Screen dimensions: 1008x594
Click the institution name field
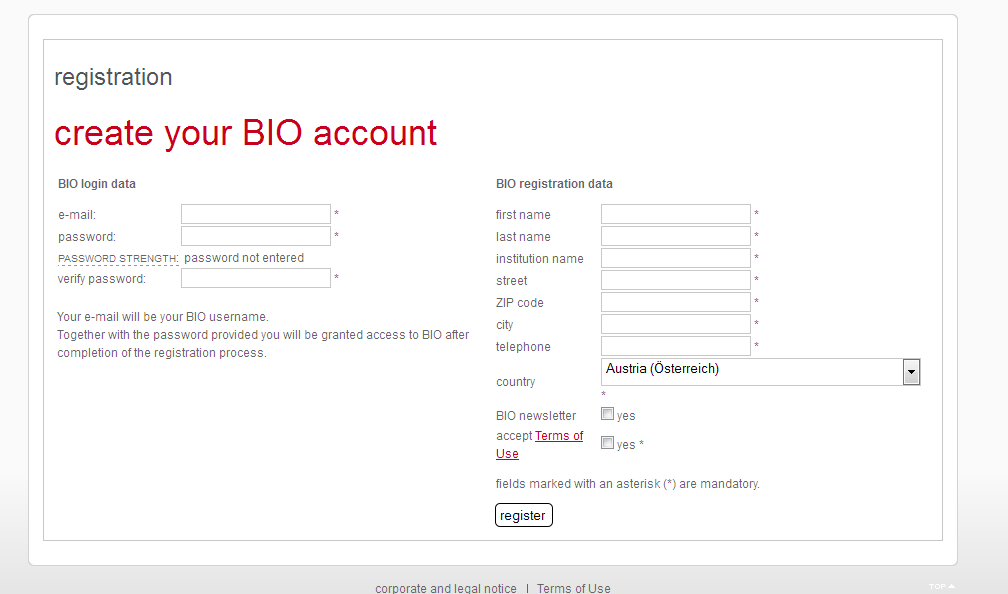(675, 258)
